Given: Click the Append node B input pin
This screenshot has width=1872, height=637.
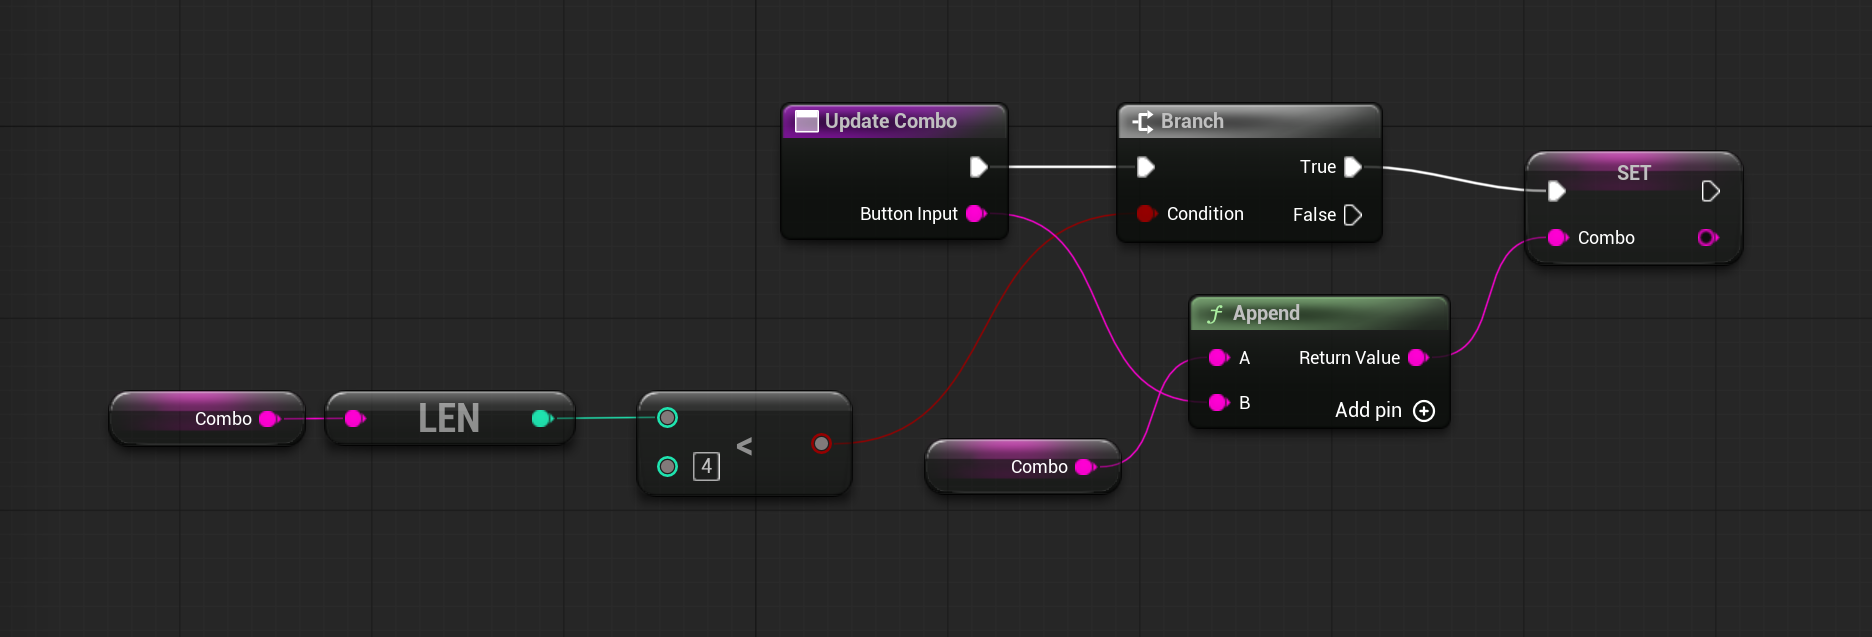Looking at the screenshot, I should pos(1218,403).
